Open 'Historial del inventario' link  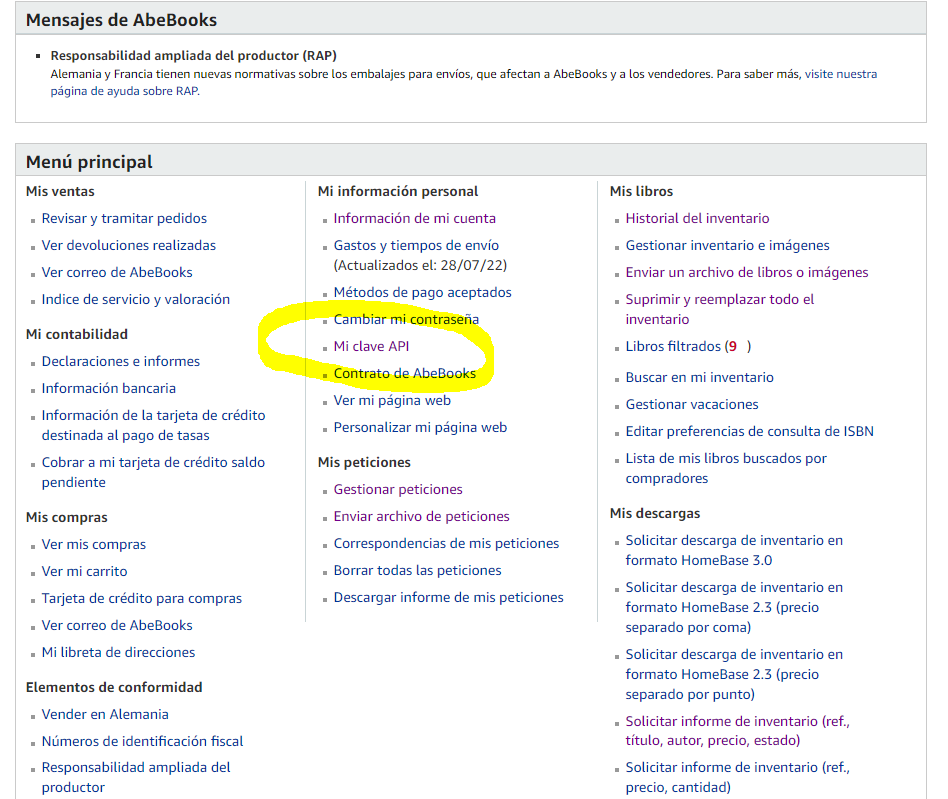697,218
